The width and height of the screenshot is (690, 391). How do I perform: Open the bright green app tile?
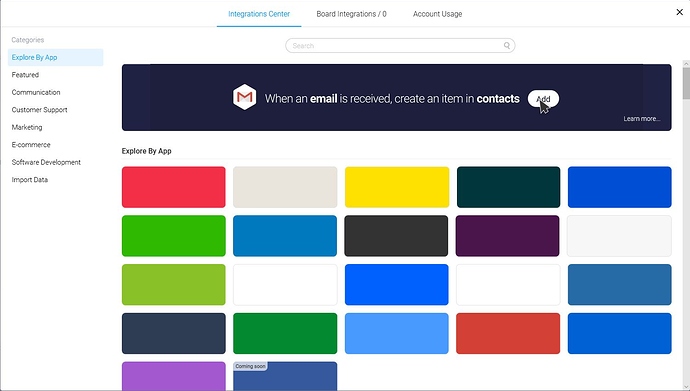click(x=174, y=236)
